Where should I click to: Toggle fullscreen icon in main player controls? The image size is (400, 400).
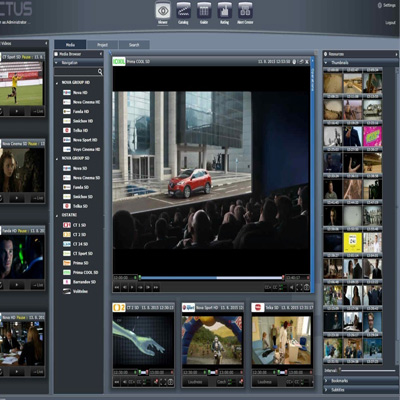[x=299, y=287]
